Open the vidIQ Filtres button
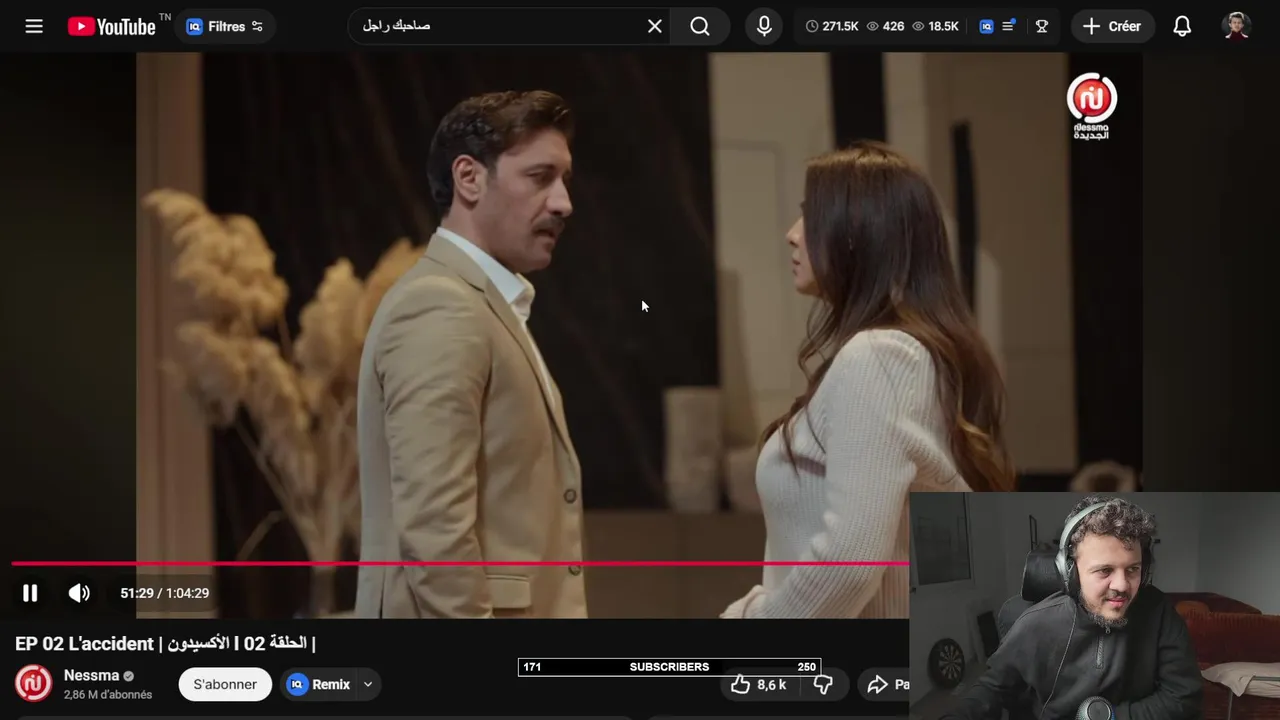The height and width of the screenshot is (720, 1280). (x=225, y=26)
